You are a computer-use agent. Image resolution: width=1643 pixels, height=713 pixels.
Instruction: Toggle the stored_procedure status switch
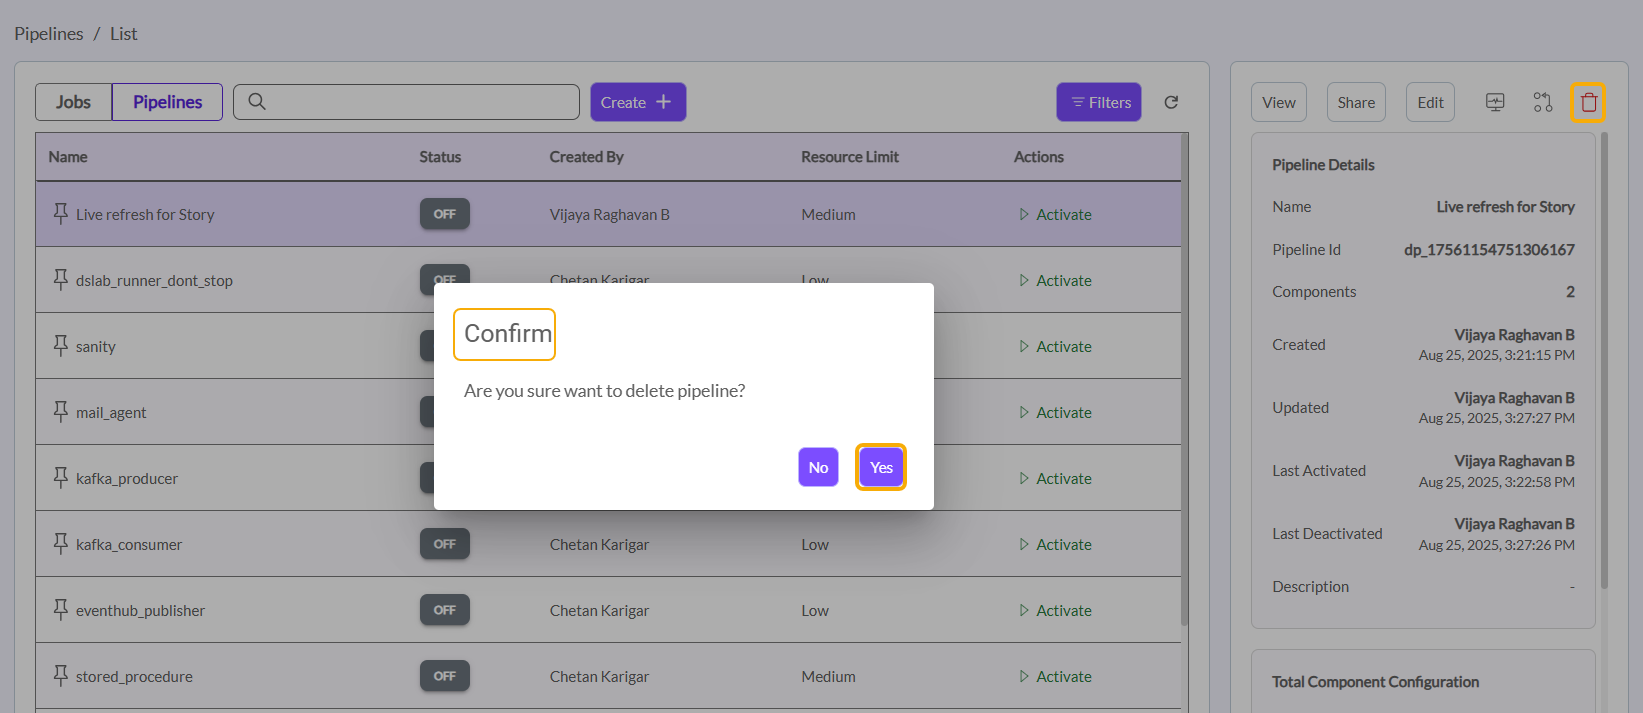coord(444,676)
